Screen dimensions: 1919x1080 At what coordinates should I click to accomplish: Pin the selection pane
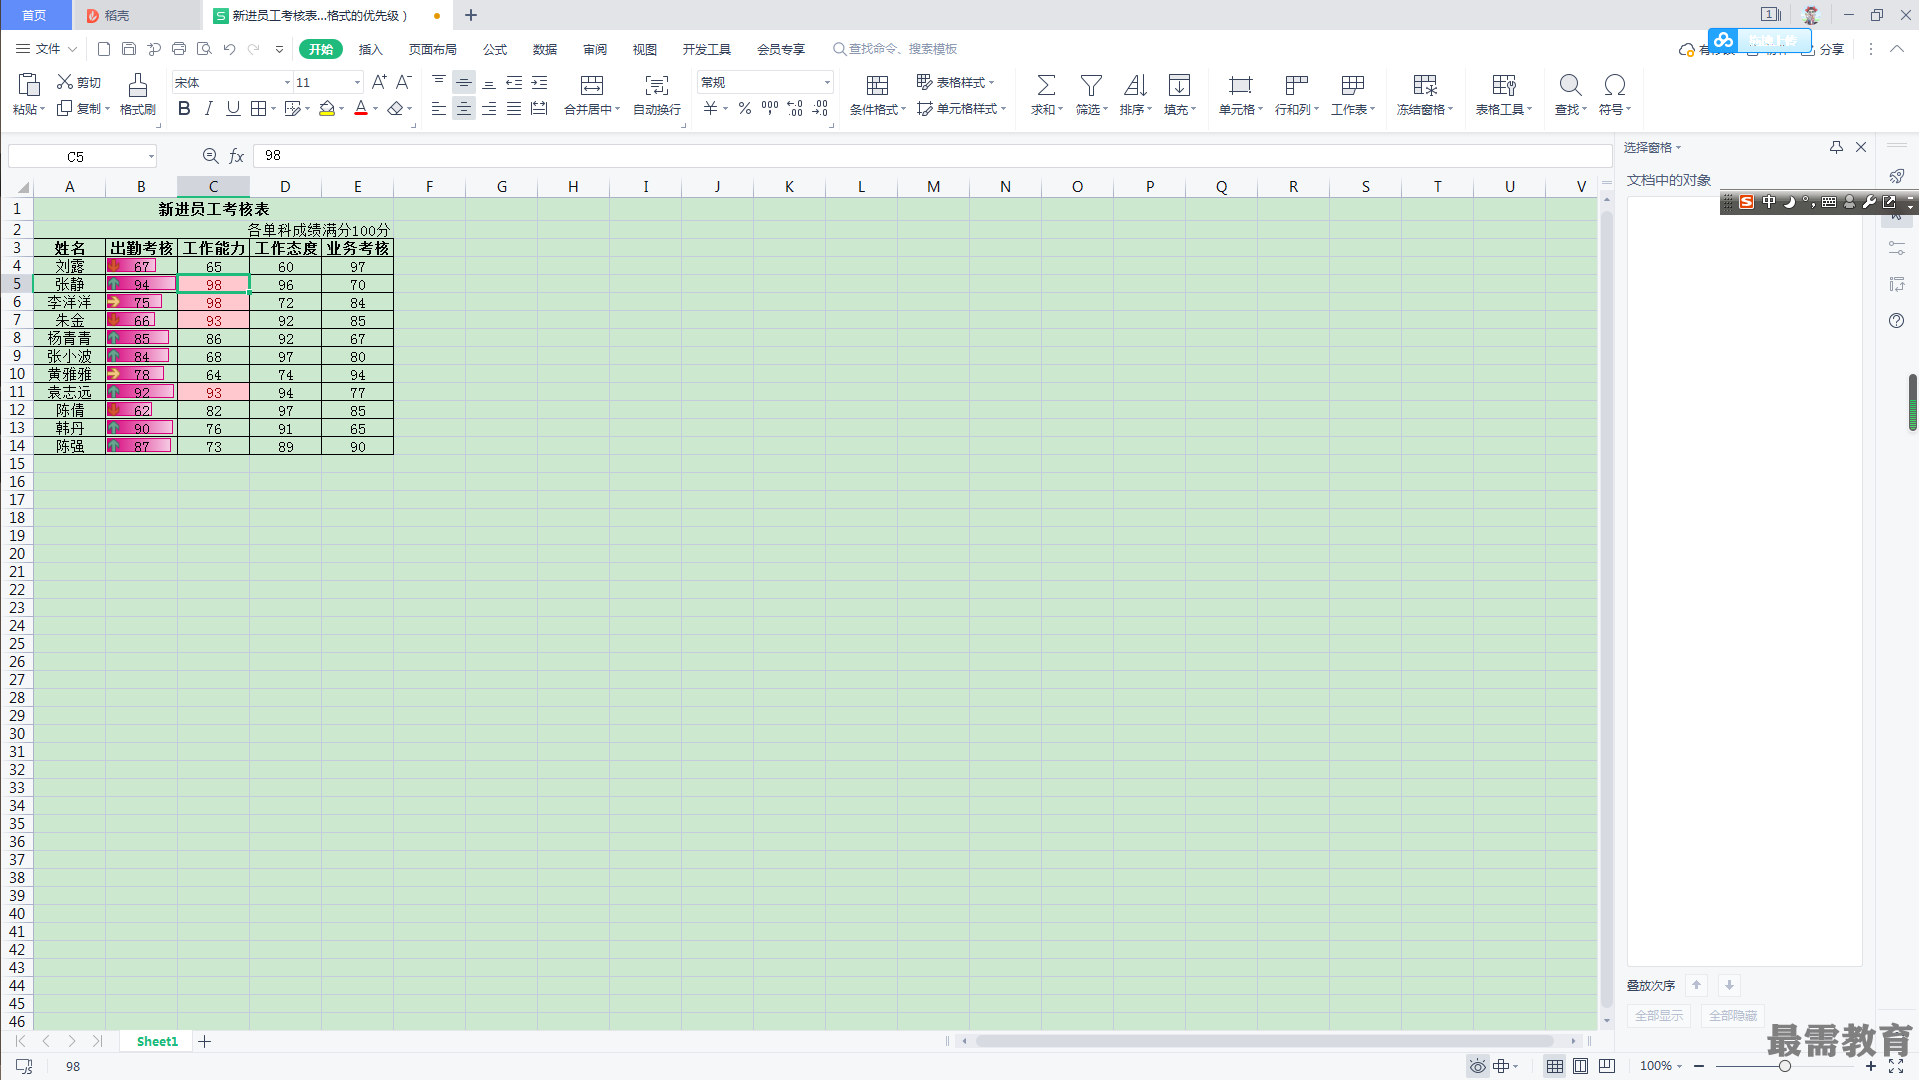click(x=1836, y=147)
